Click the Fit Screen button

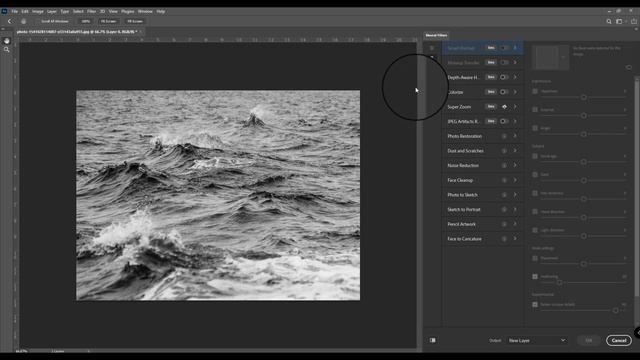(109, 21)
